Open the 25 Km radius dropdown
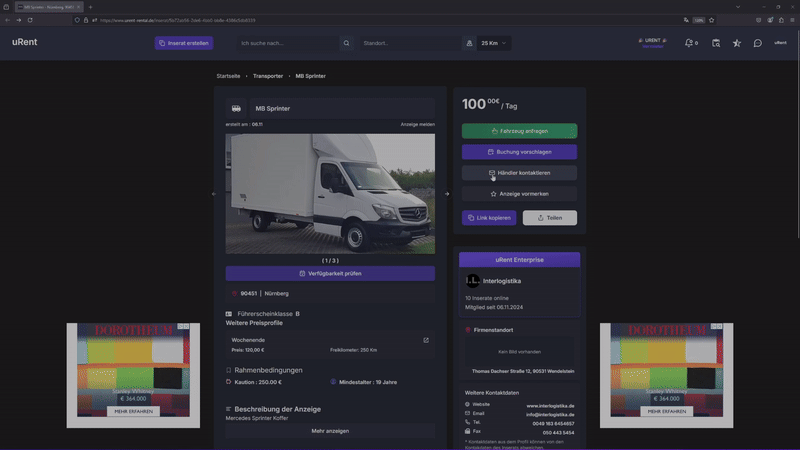The image size is (800, 450). tap(493, 43)
